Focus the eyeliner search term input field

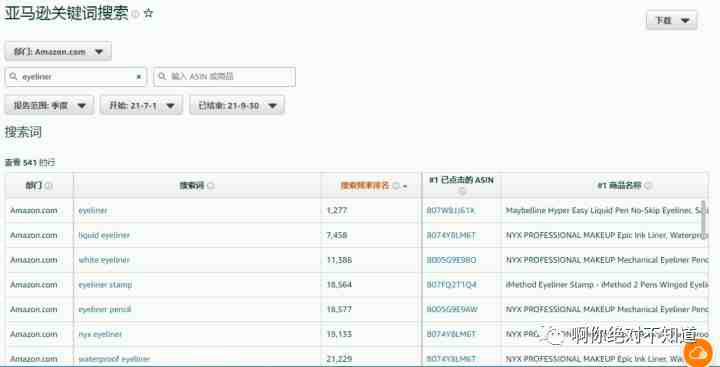[76, 77]
